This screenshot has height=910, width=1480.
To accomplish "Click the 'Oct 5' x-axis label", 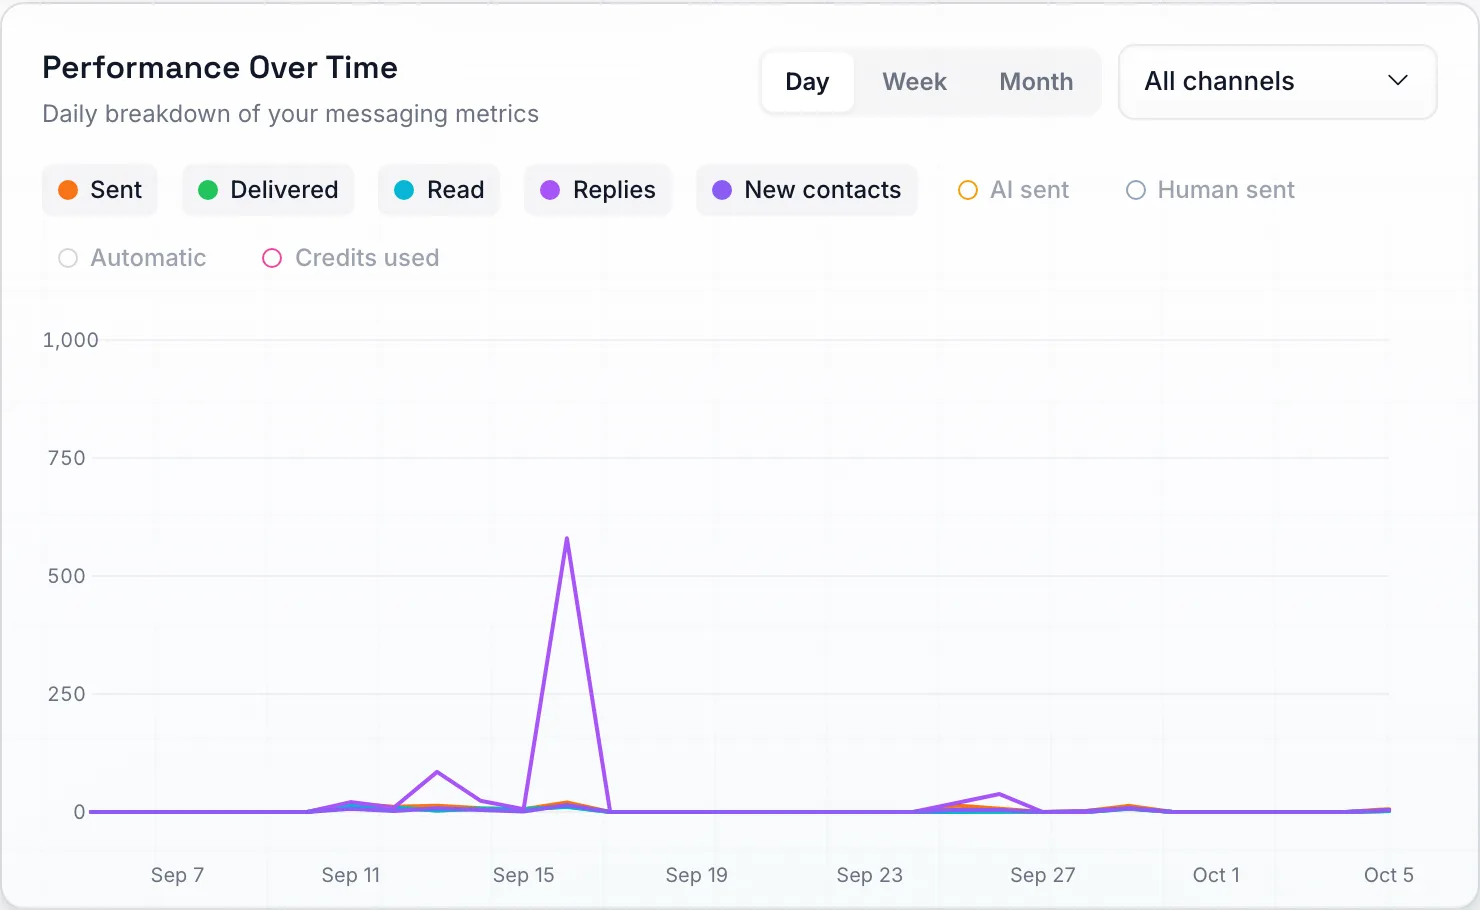I will [x=1389, y=875].
